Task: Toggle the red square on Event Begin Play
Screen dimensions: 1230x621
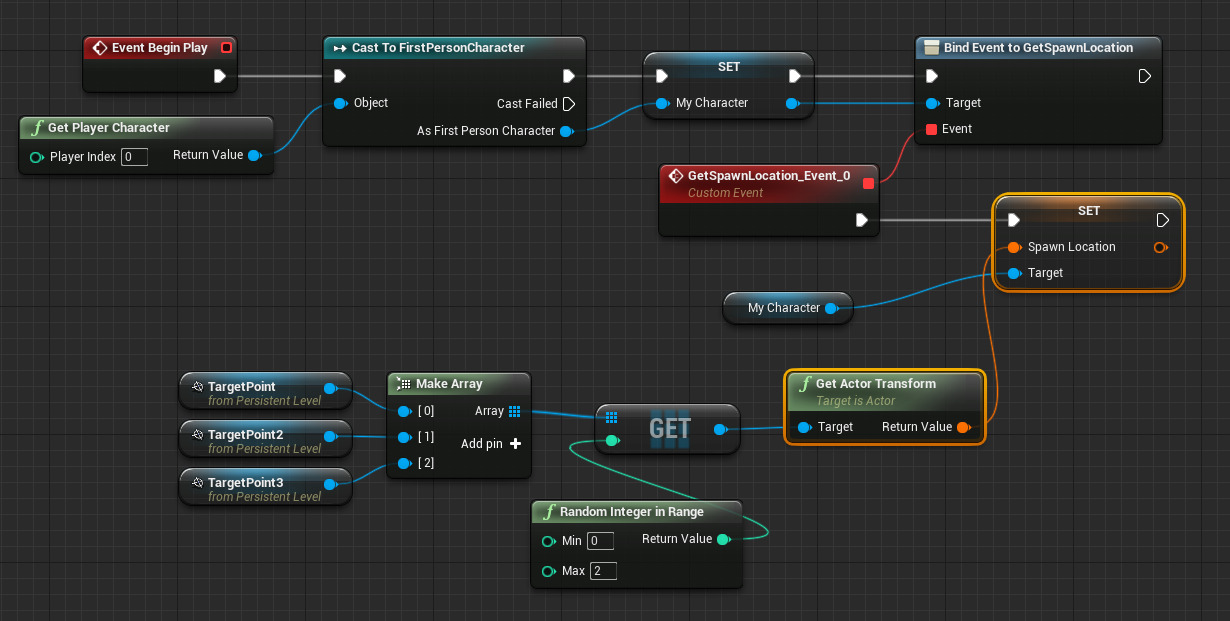Action: [x=227, y=46]
